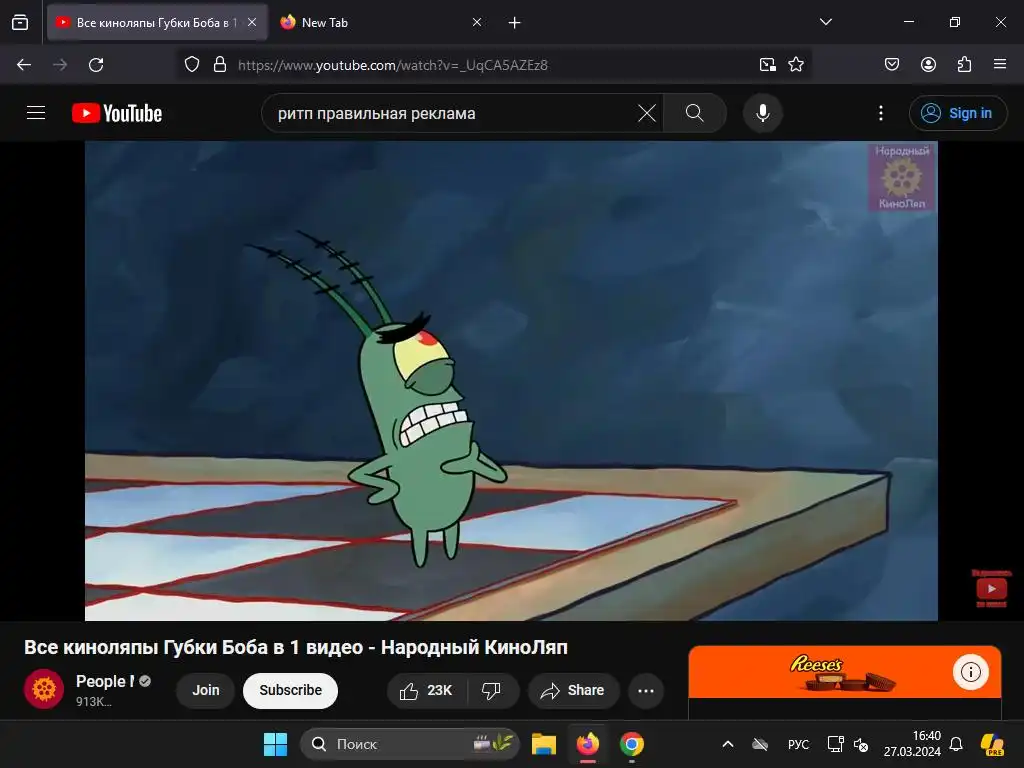
Task: Click the Reese's ad info icon
Action: [x=970, y=671]
